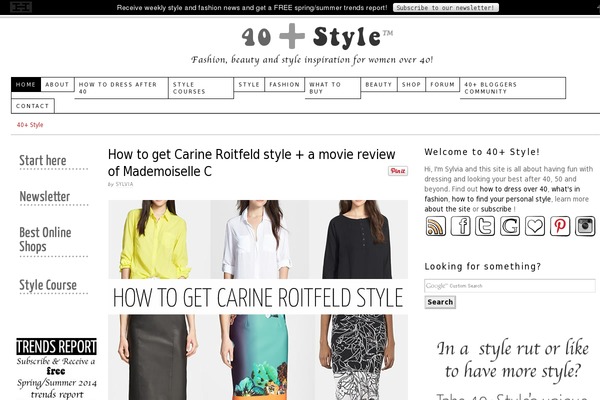This screenshot has height=400, width=600.
Task: Click the Search button
Action: (440, 302)
